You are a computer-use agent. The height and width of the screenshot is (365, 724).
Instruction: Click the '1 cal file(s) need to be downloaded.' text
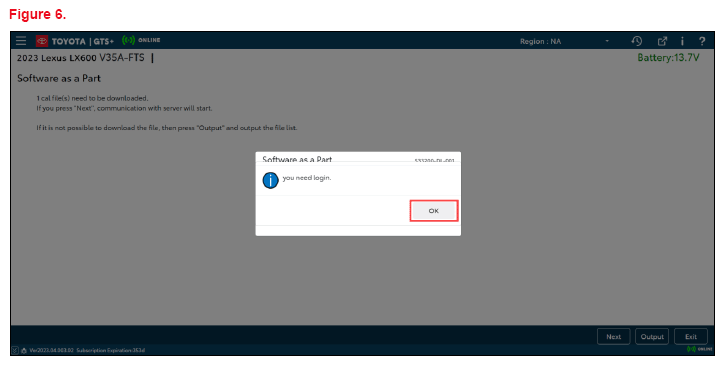click(92, 98)
